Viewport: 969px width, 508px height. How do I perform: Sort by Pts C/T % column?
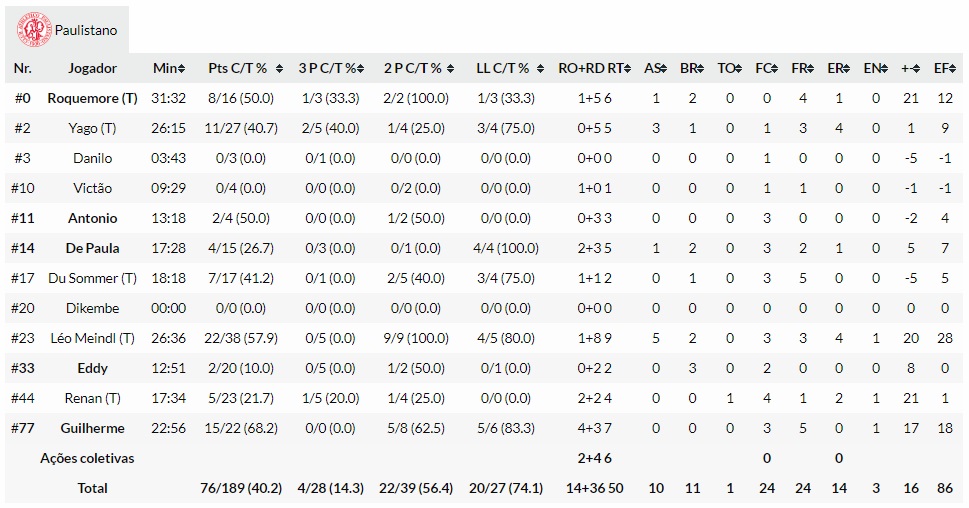(243, 68)
